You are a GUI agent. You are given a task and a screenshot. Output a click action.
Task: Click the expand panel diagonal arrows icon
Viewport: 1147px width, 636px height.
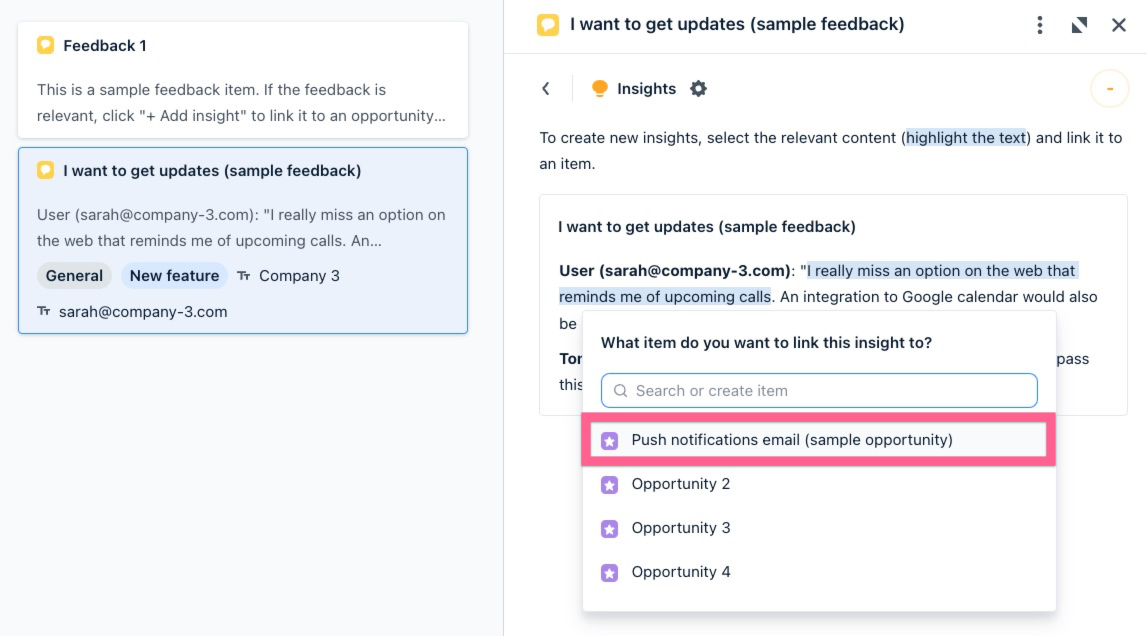click(x=1079, y=25)
